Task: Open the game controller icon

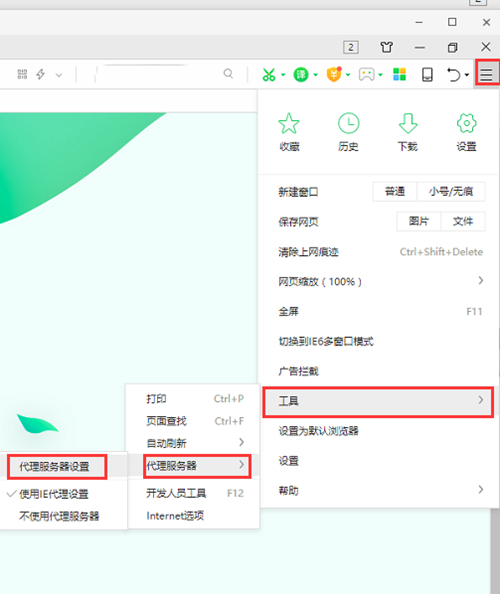Action: [x=366, y=75]
